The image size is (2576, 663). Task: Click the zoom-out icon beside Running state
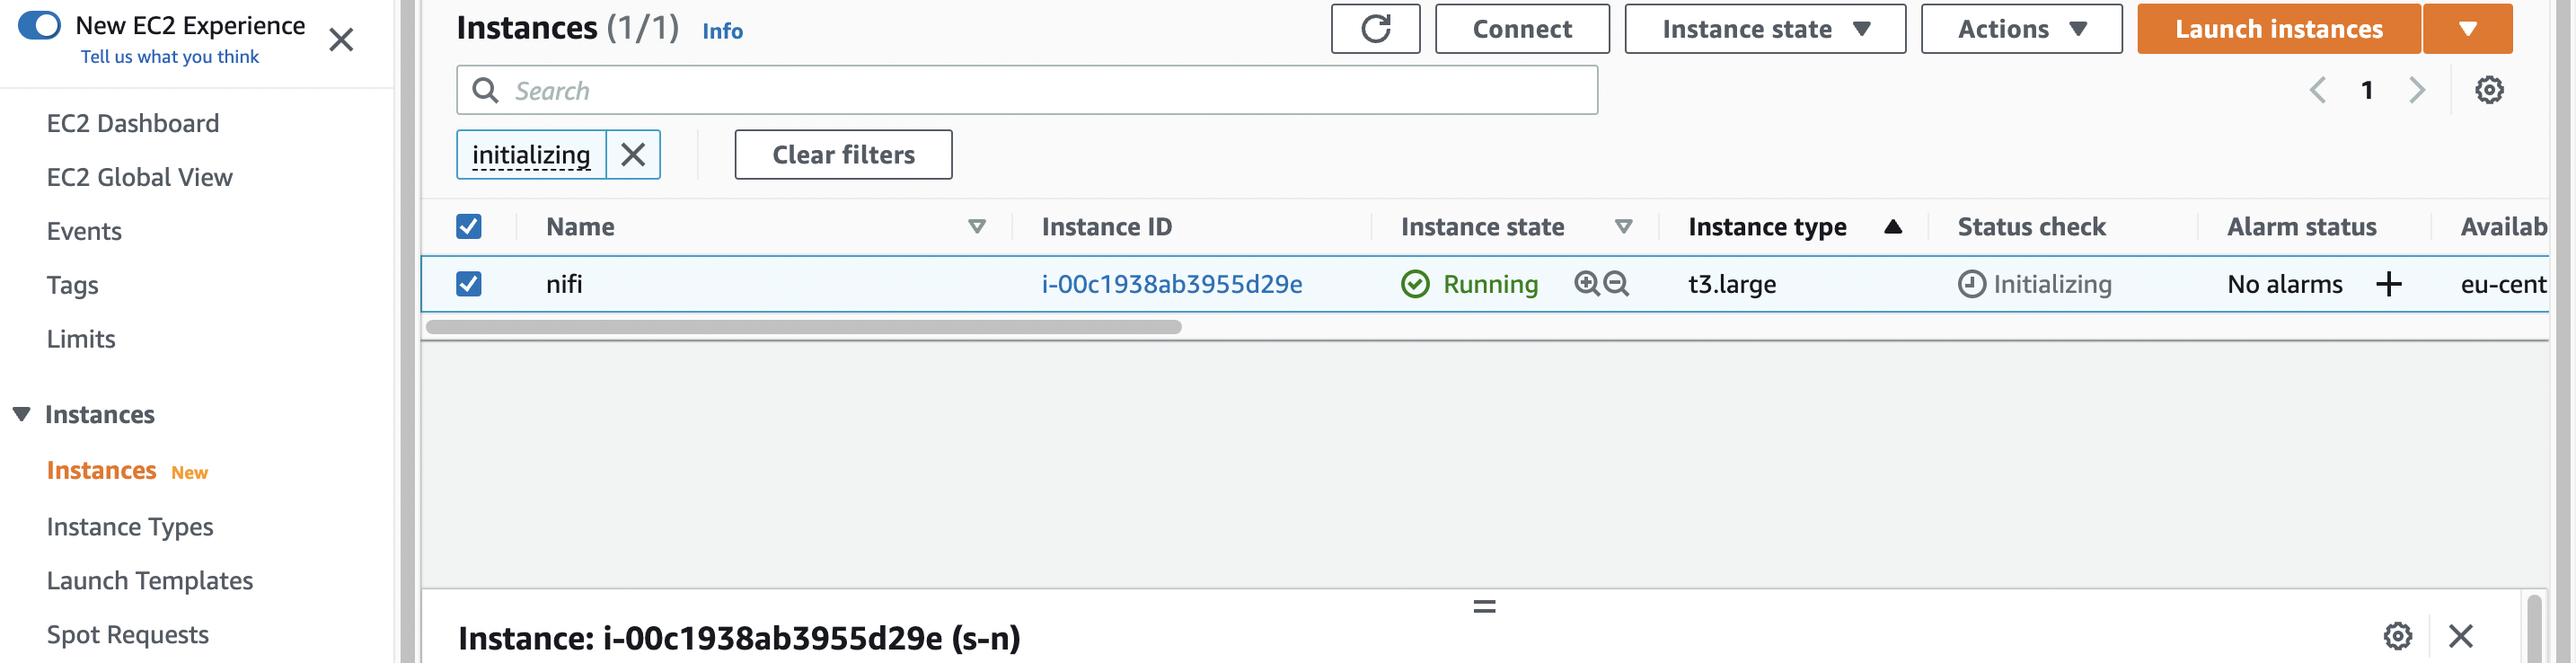click(1616, 284)
